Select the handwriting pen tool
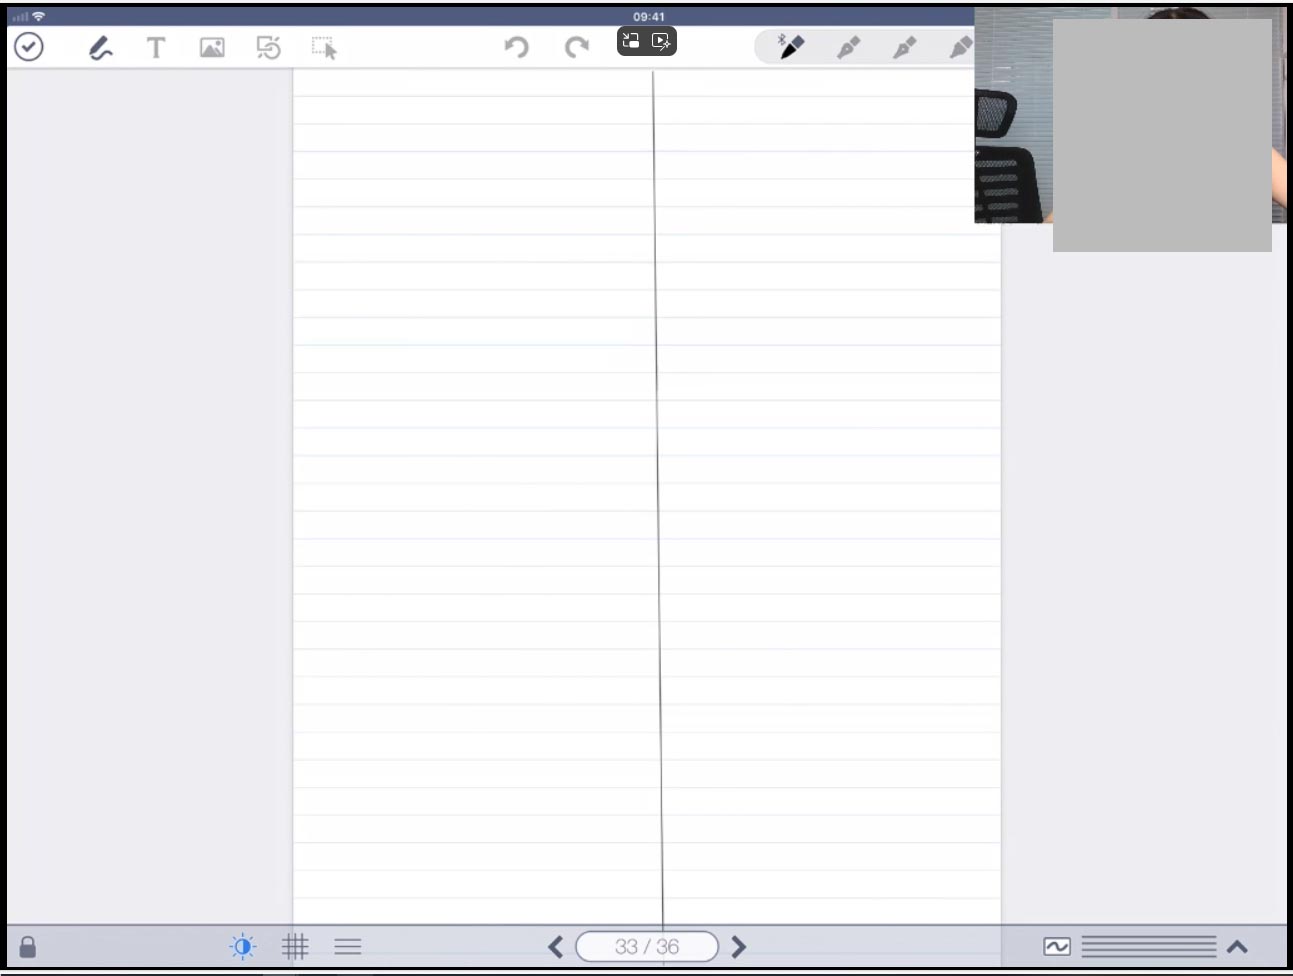 pyautogui.click(x=100, y=47)
